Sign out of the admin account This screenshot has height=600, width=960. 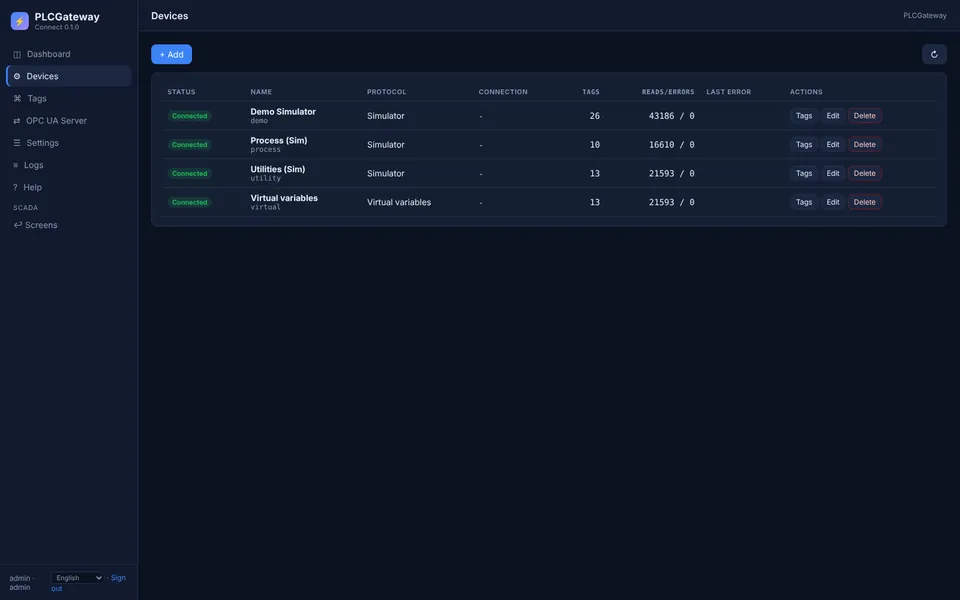coord(118,578)
